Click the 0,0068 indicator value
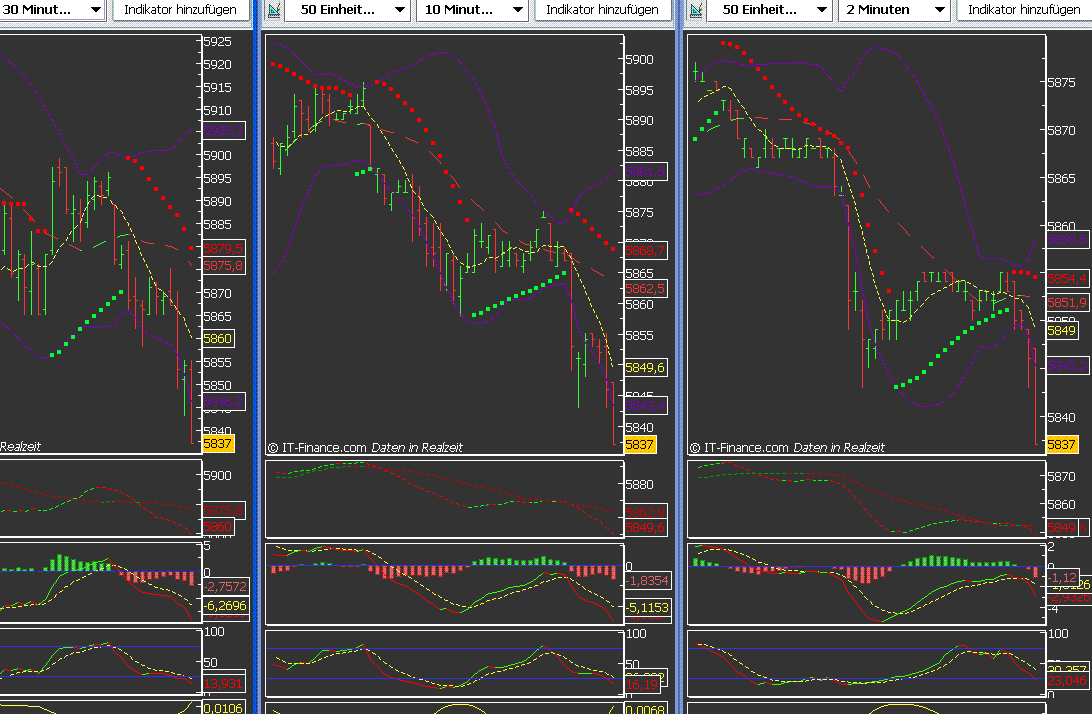Viewport: 1092px width, 714px height. (x=646, y=708)
